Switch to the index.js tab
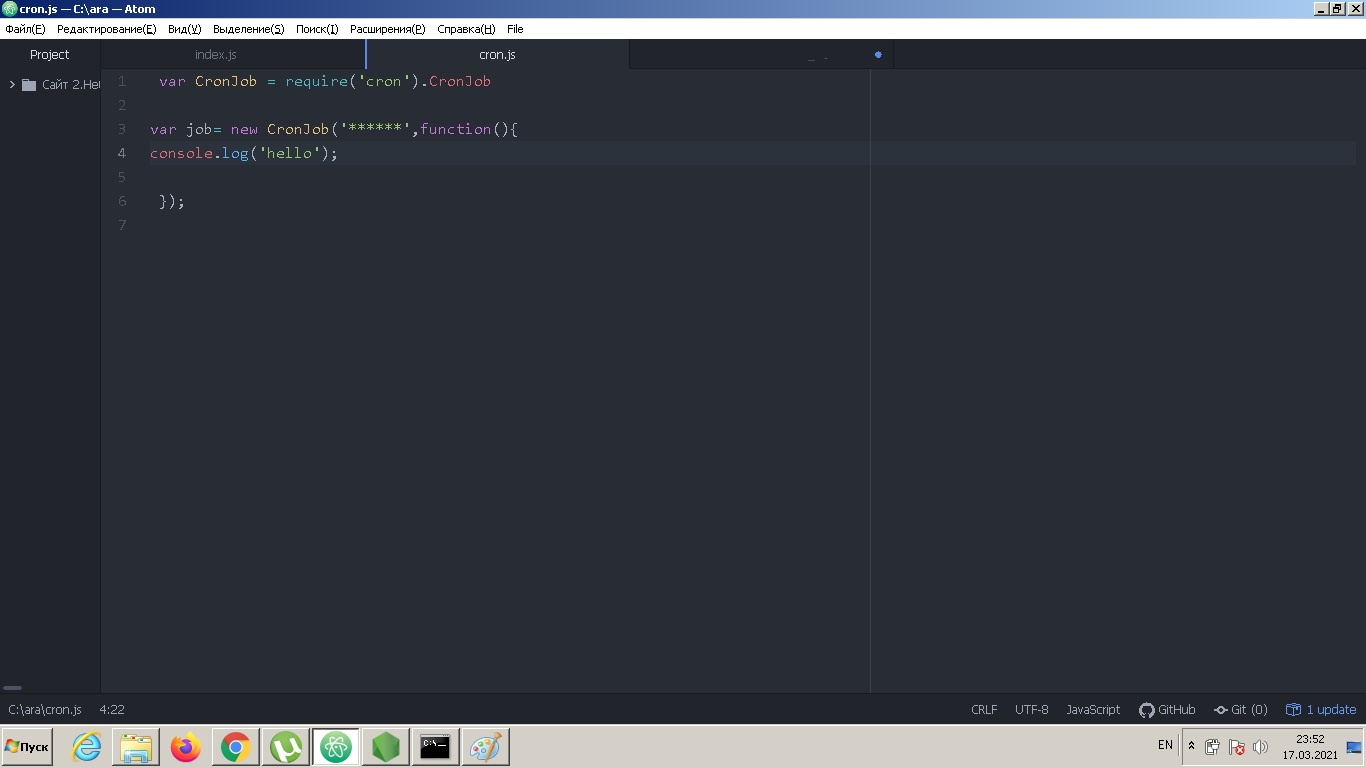The height and width of the screenshot is (768, 1366). pyautogui.click(x=216, y=55)
